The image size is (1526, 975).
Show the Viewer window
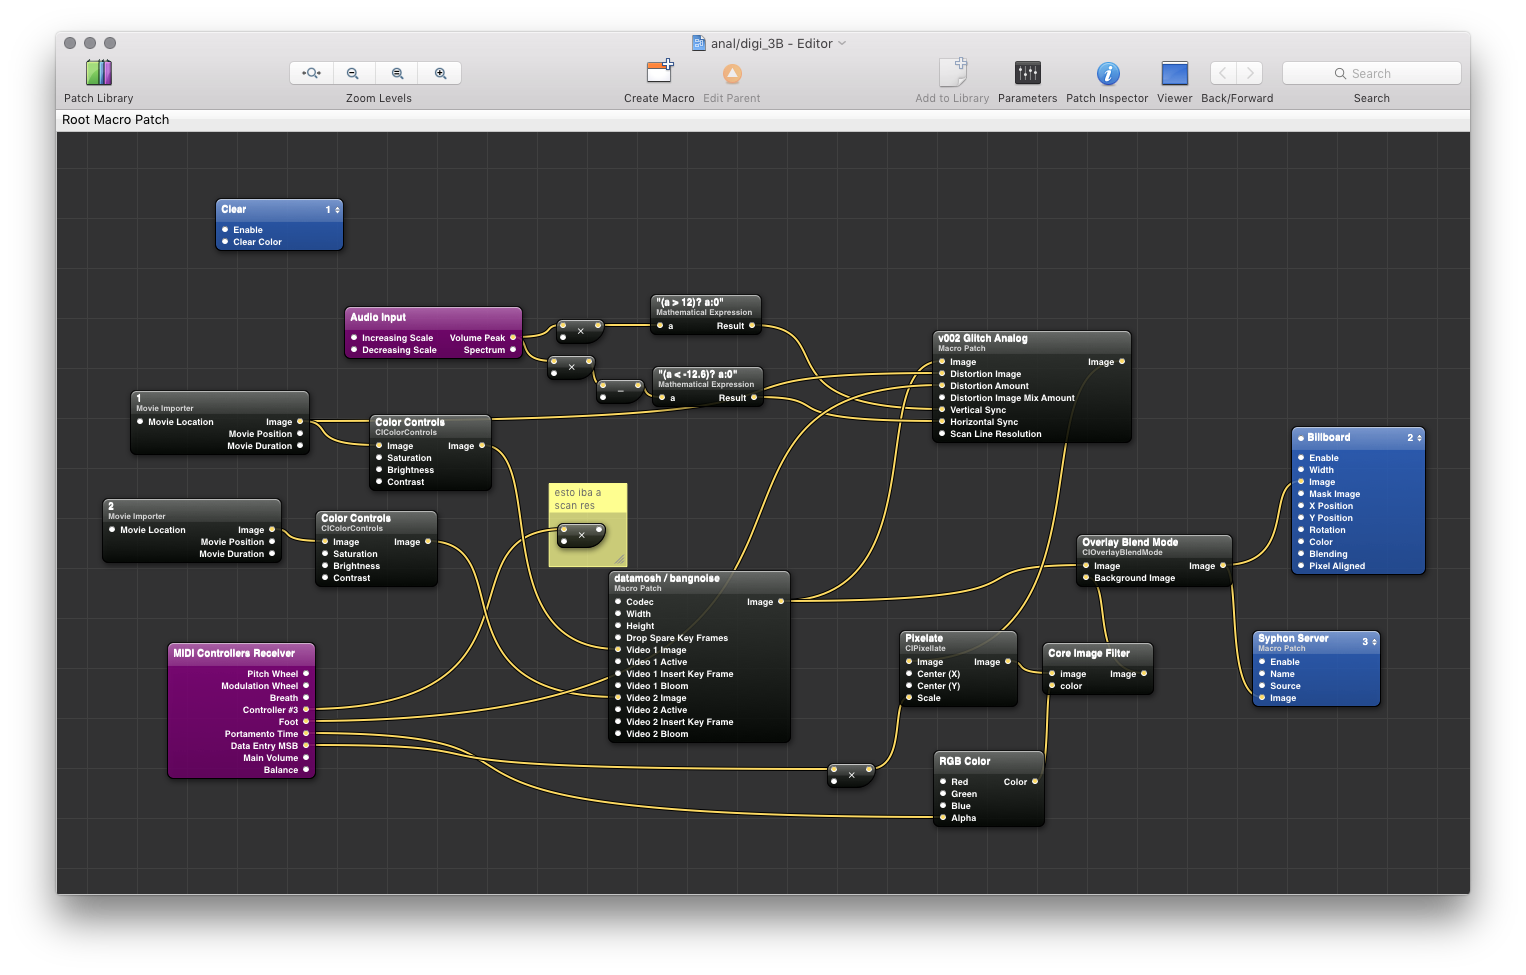(x=1174, y=73)
